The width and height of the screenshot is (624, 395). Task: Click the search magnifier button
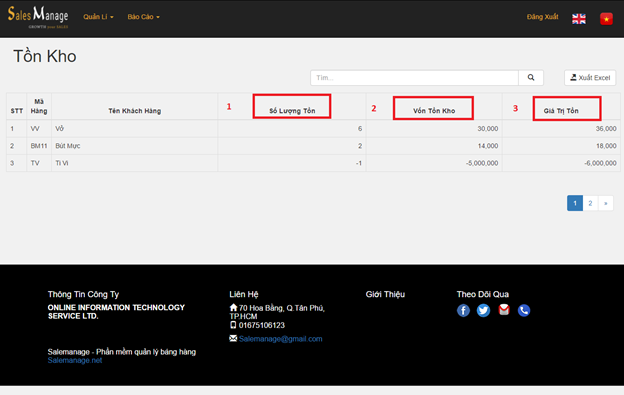point(531,78)
